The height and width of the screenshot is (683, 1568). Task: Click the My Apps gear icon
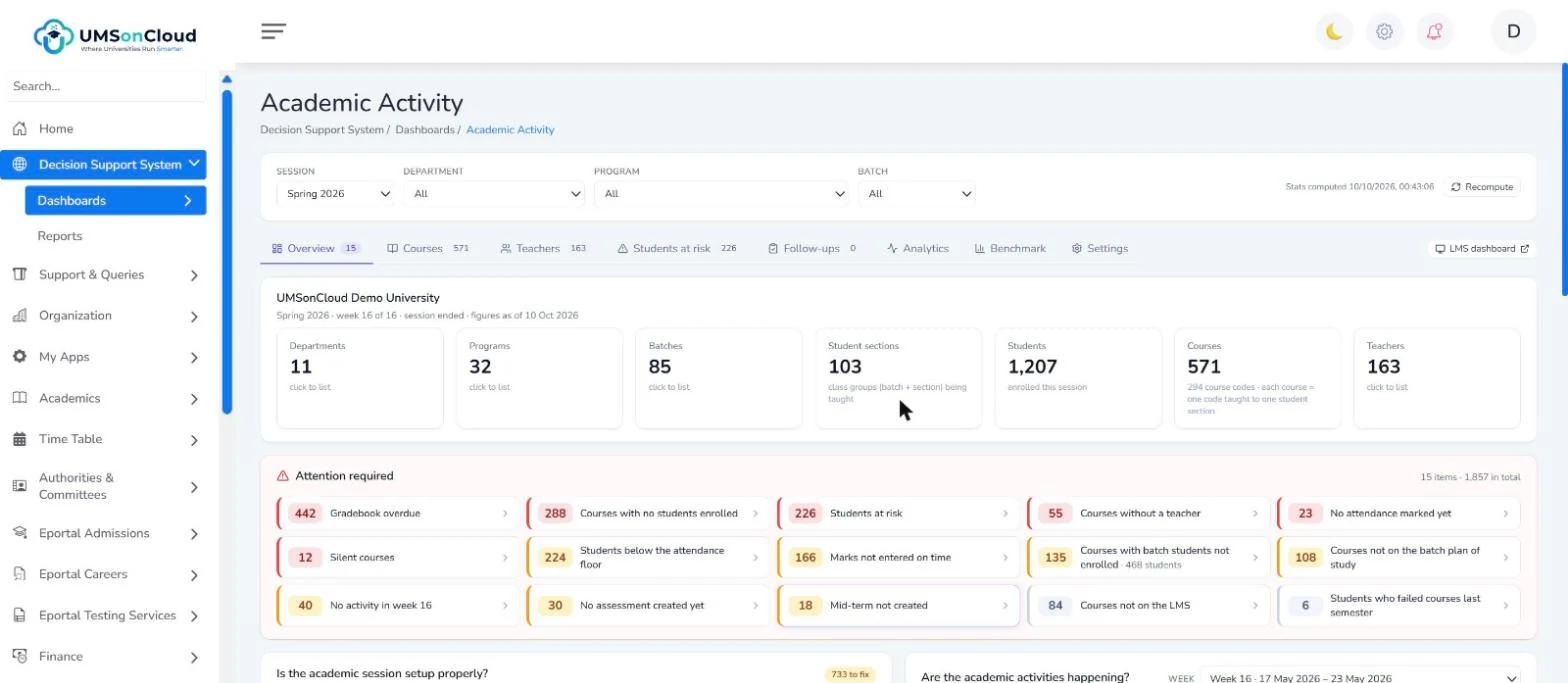tap(19, 357)
